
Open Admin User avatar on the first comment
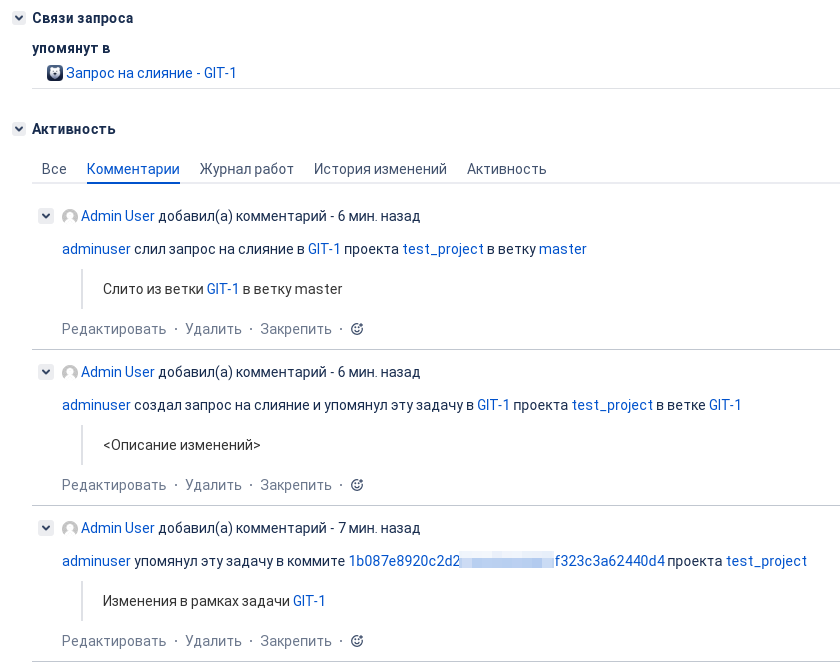coord(68,216)
